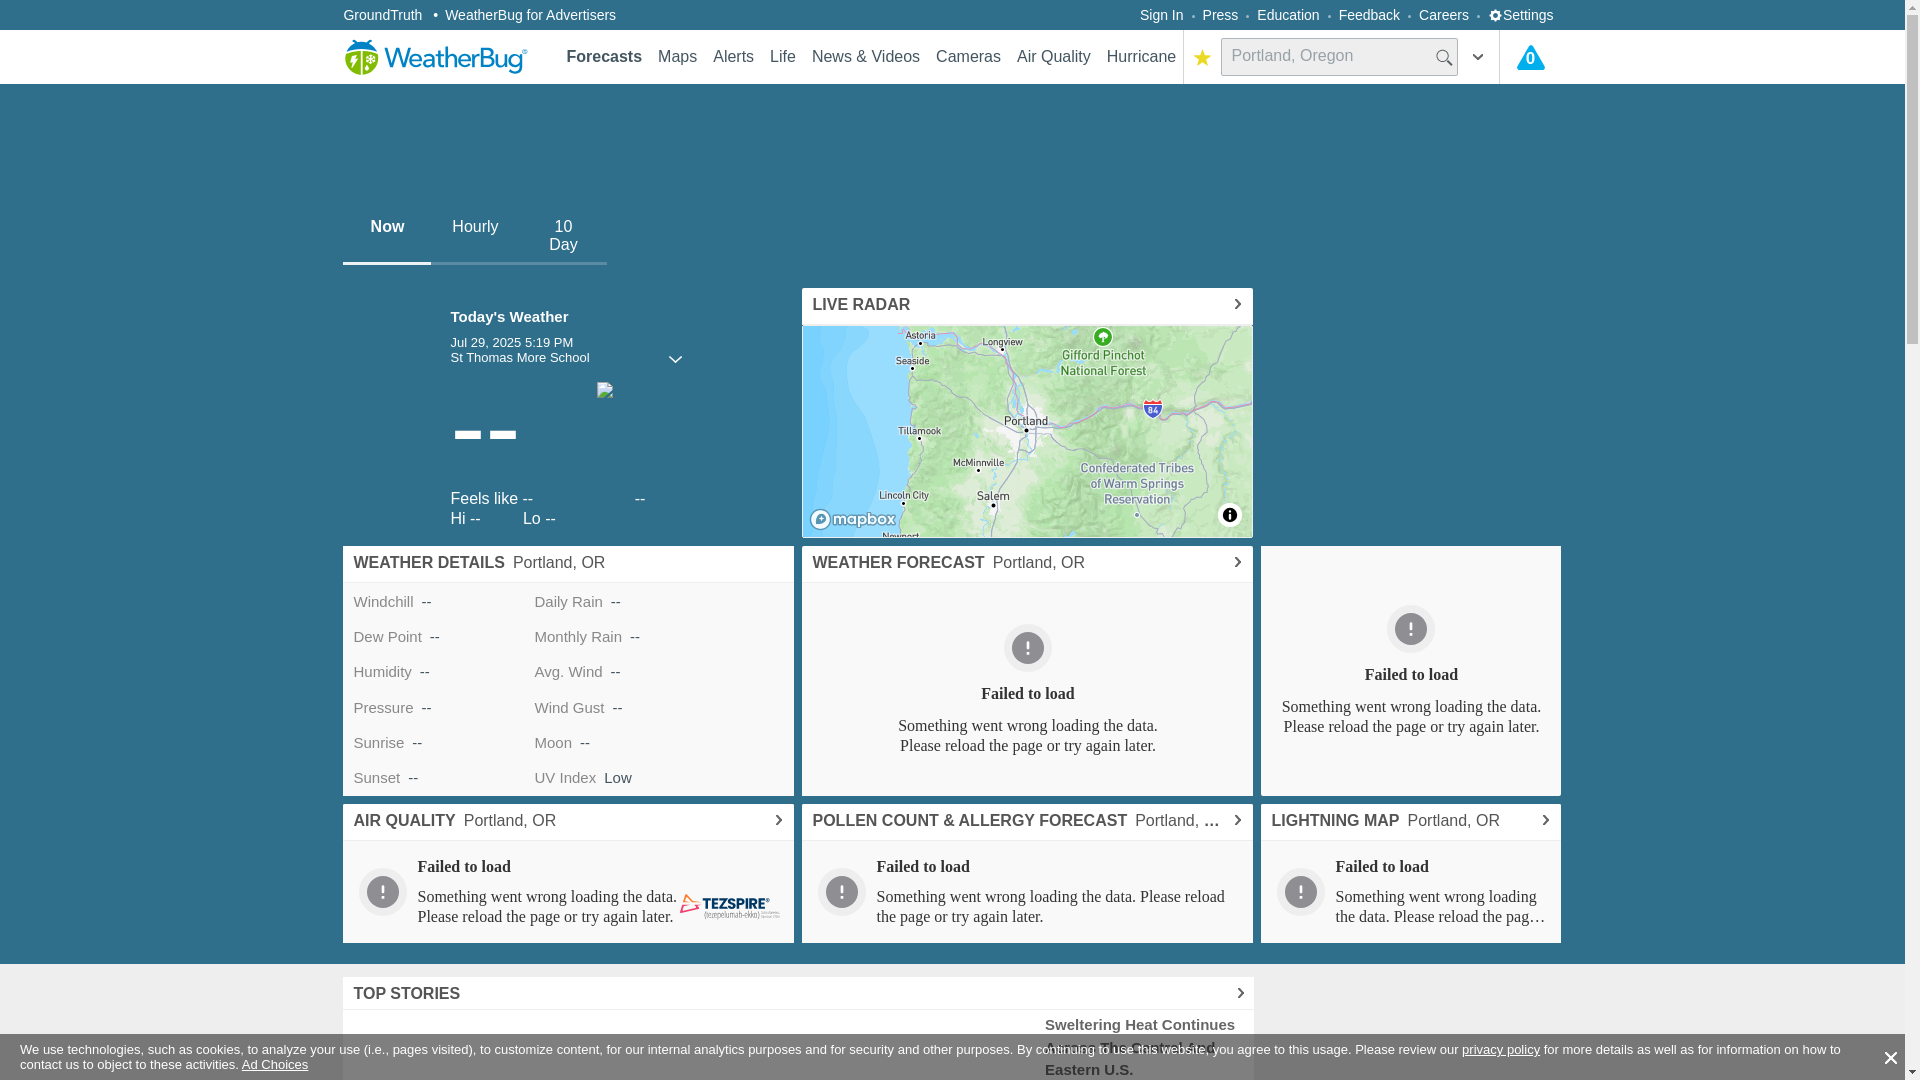The height and width of the screenshot is (1080, 1920).
Task: Open the Hurricane menu item
Action: point(1141,57)
